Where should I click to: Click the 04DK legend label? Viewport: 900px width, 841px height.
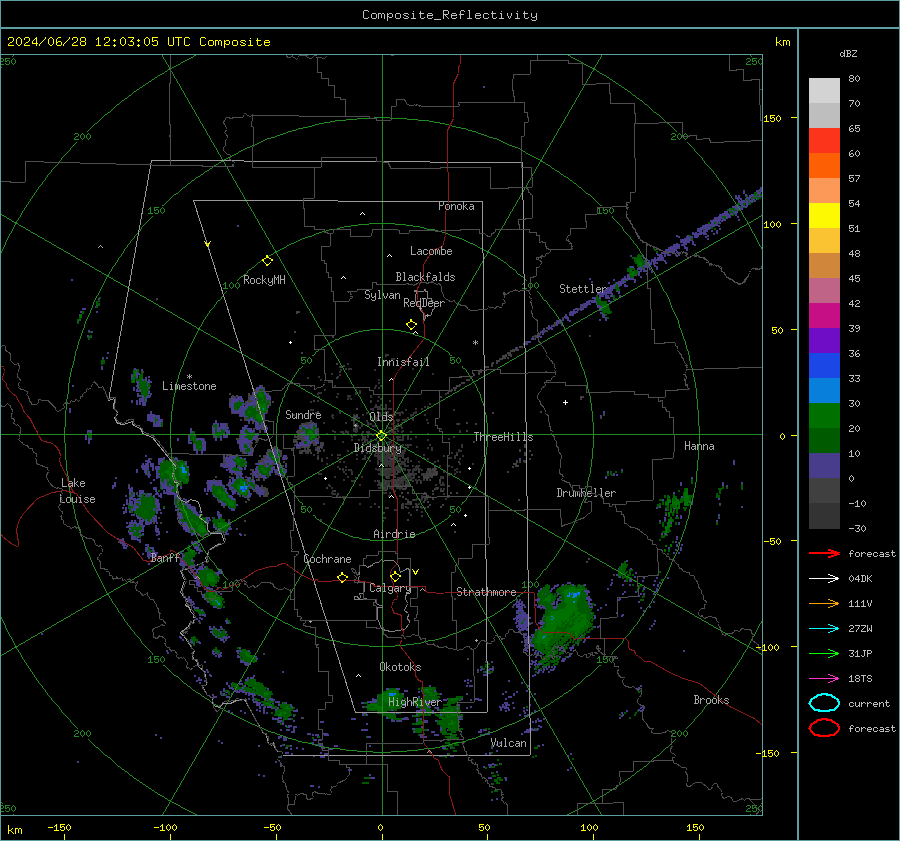[x=860, y=578]
